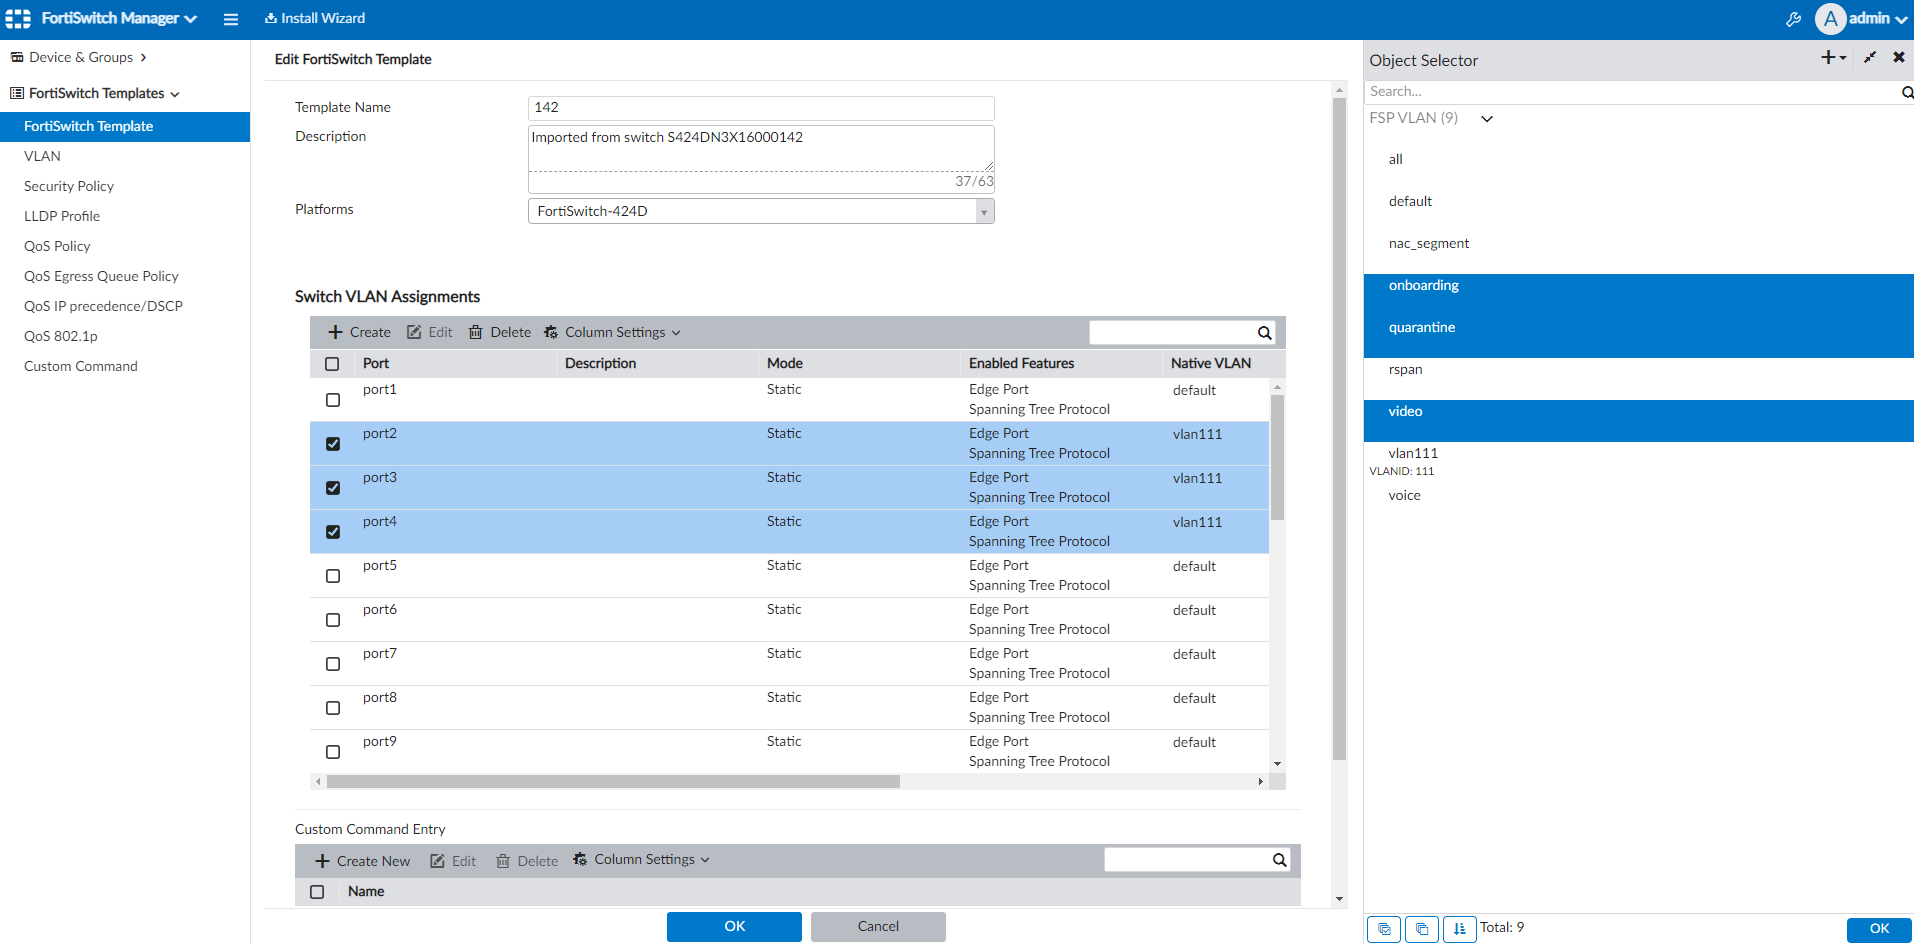Image resolution: width=1914 pixels, height=944 pixels.
Task: Click the VLAN Assignments table search box
Action: [1172, 332]
